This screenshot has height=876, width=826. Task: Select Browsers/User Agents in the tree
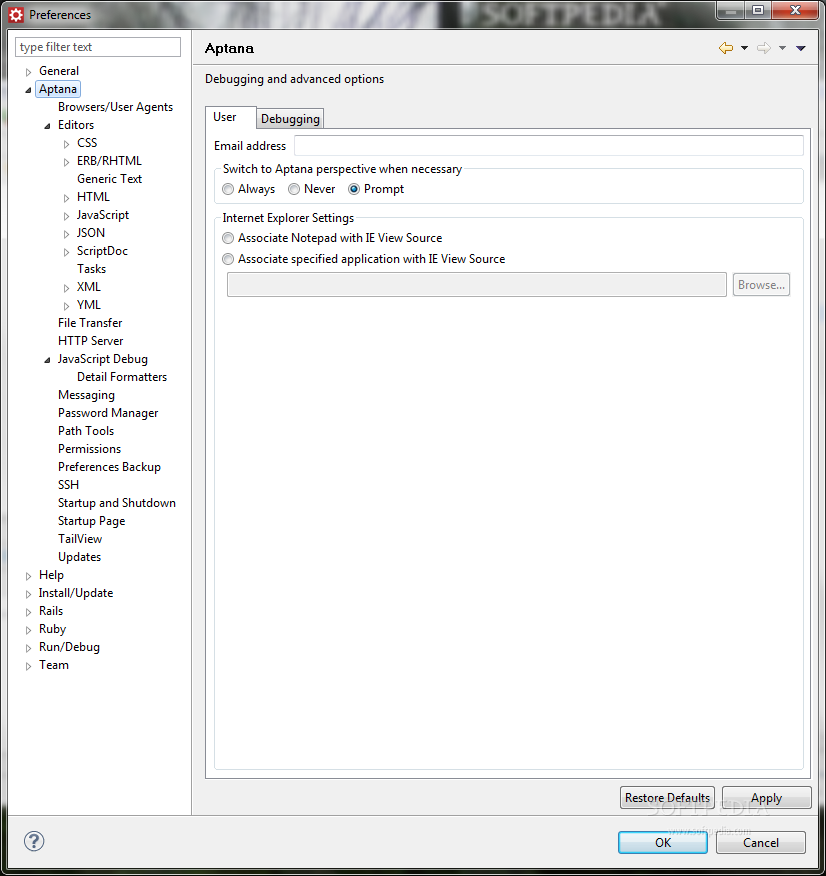tap(115, 107)
